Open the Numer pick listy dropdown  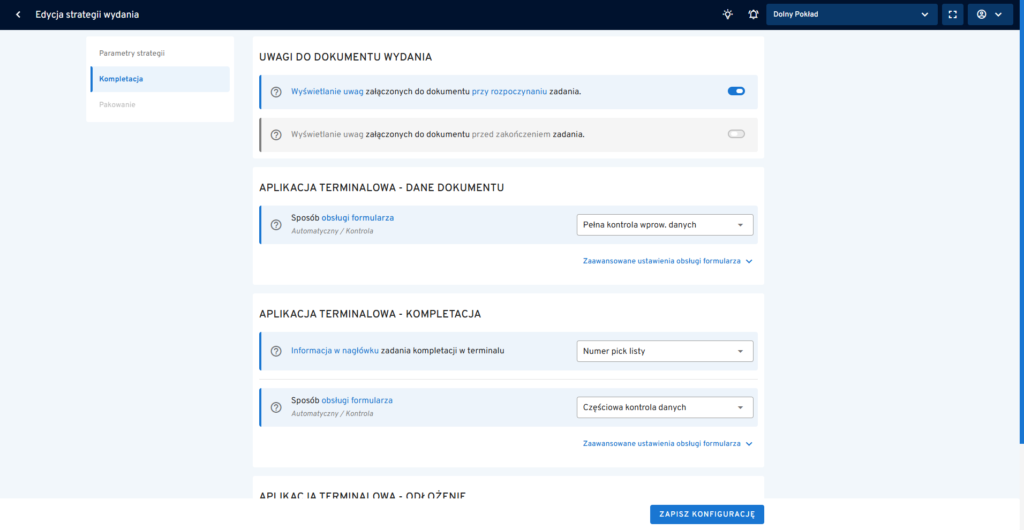click(665, 351)
